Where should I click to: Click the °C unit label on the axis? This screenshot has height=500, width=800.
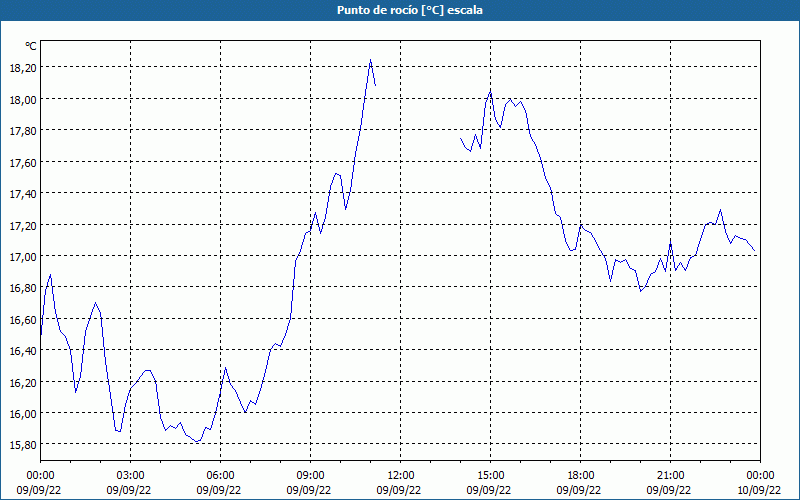click(x=31, y=46)
